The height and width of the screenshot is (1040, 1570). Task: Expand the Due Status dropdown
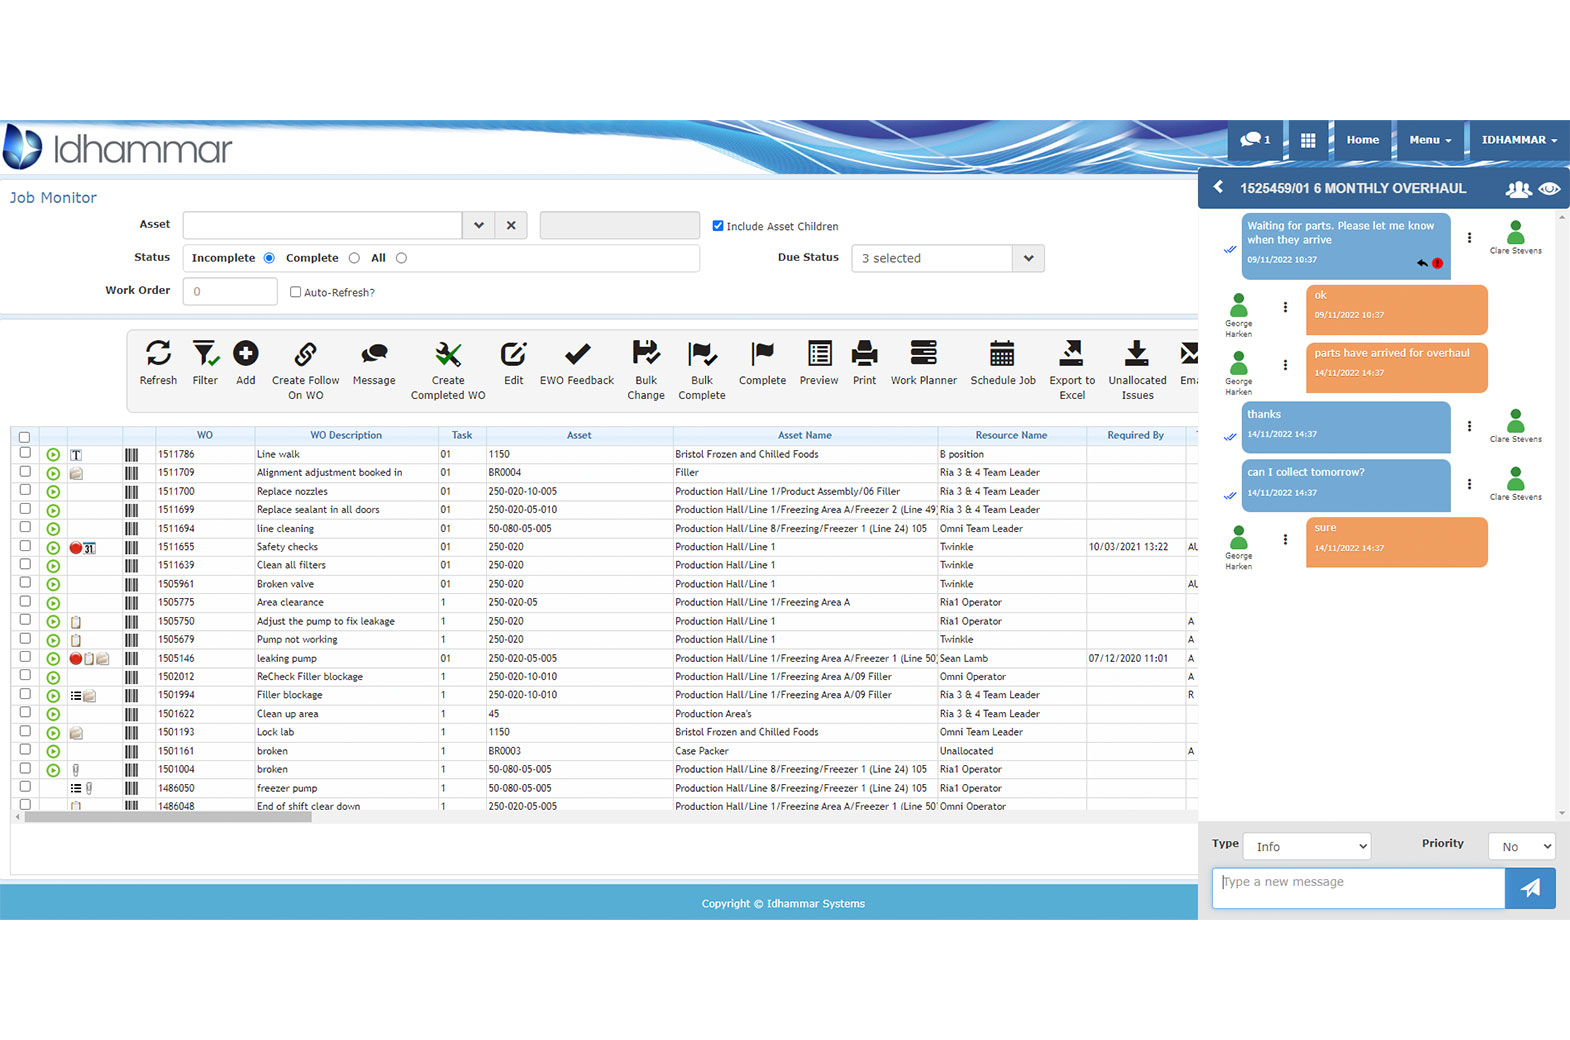(1028, 258)
